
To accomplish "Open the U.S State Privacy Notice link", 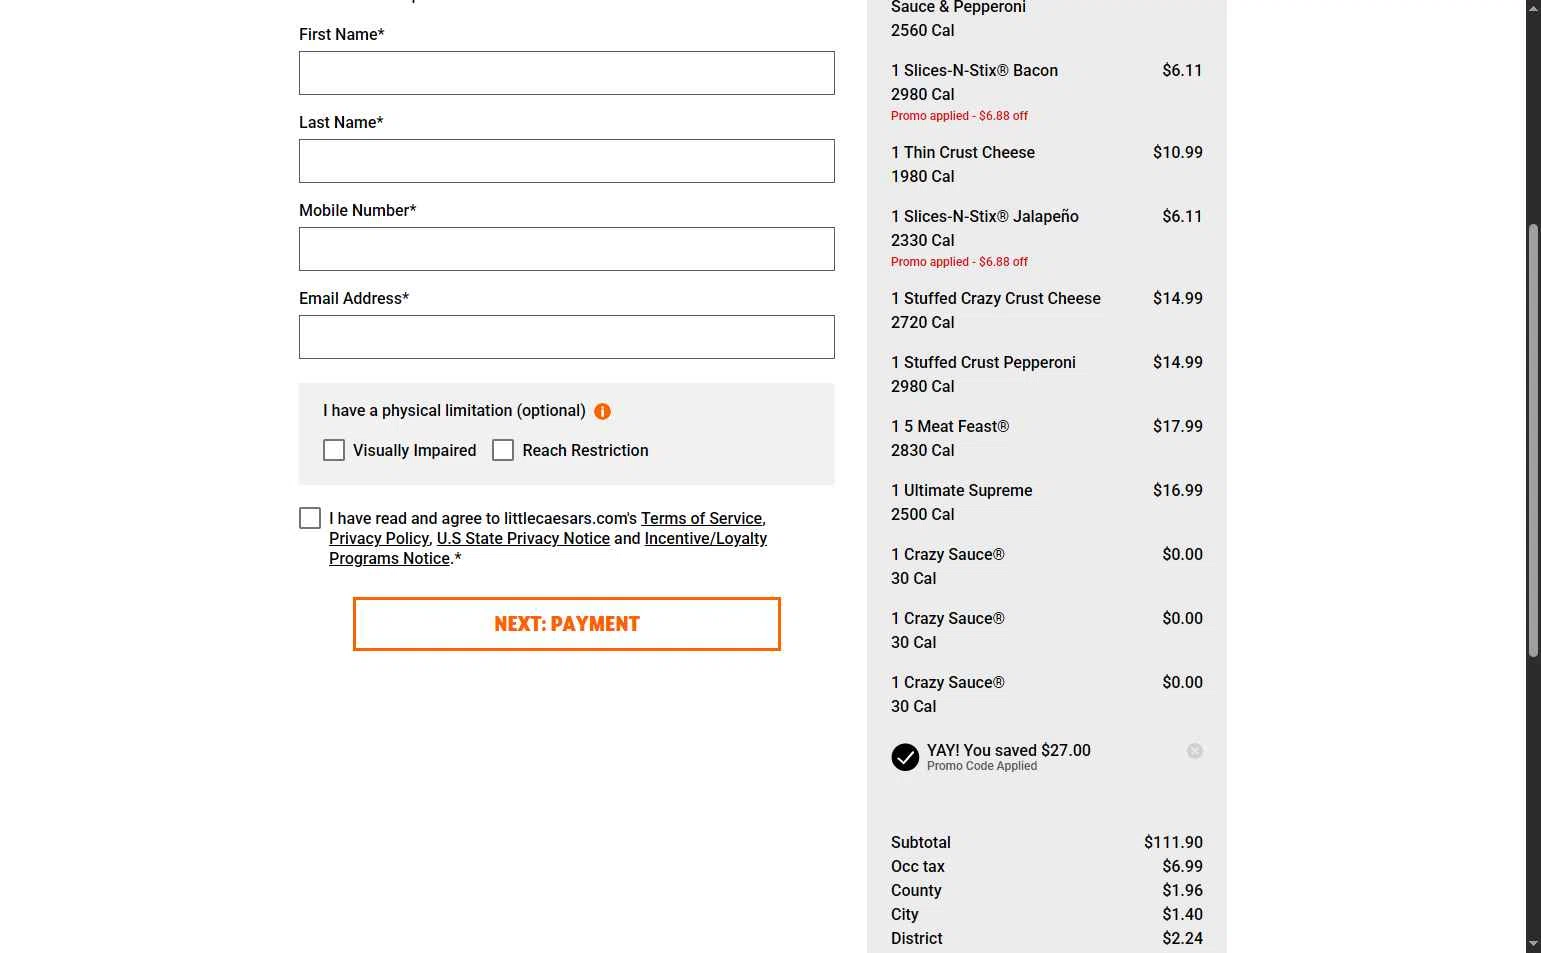I will [x=523, y=538].
